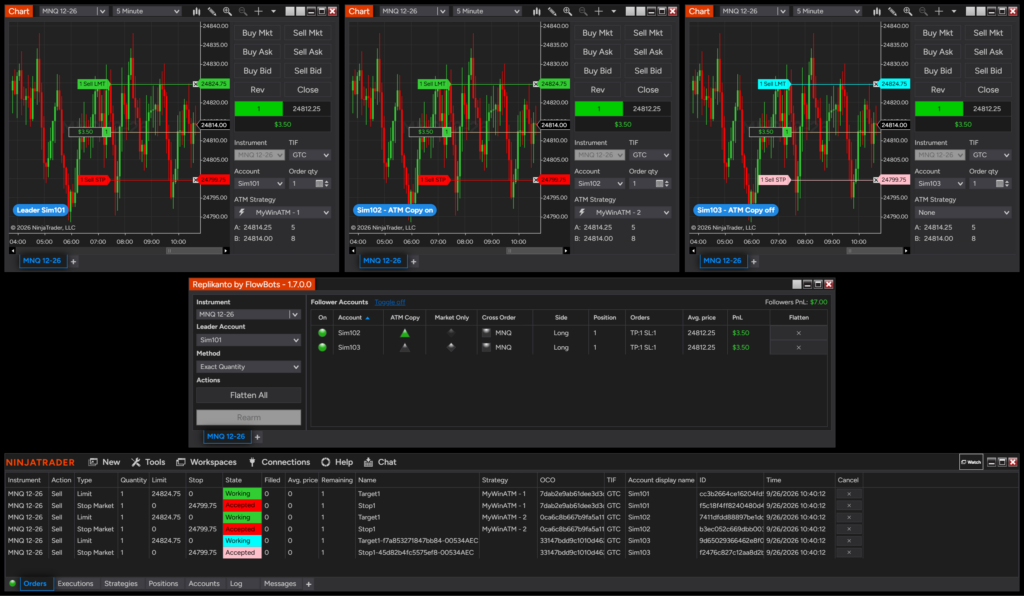1024x596 pixels.
Task: Open Leader Account dropdown in Replikanto
Action: [x=248, y=340]
